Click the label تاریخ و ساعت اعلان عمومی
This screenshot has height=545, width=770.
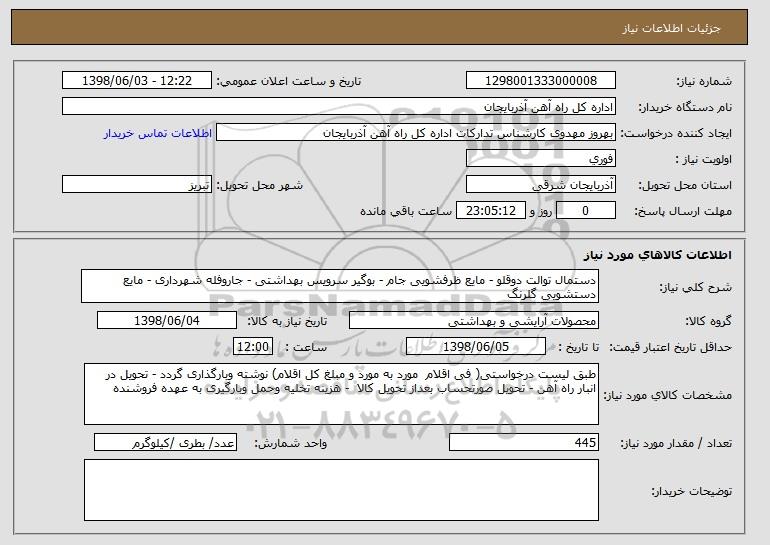(289, 81)
